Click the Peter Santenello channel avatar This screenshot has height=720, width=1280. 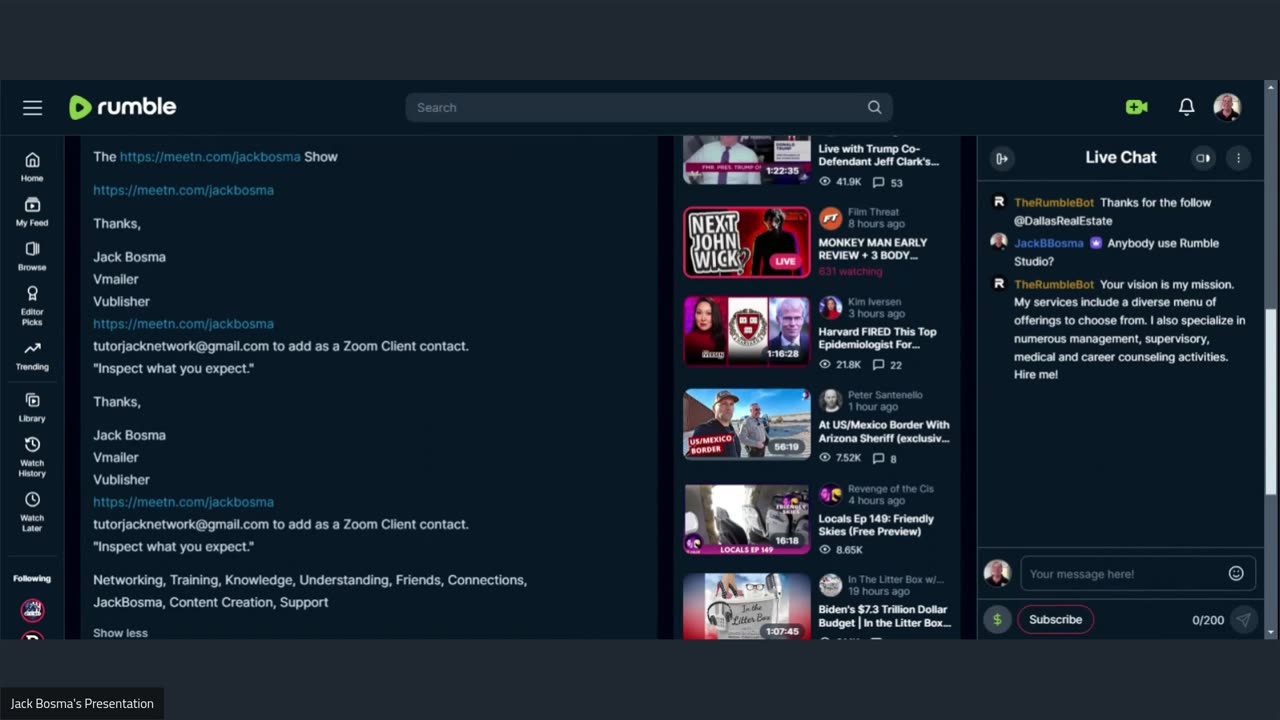(x=830, y=401)
